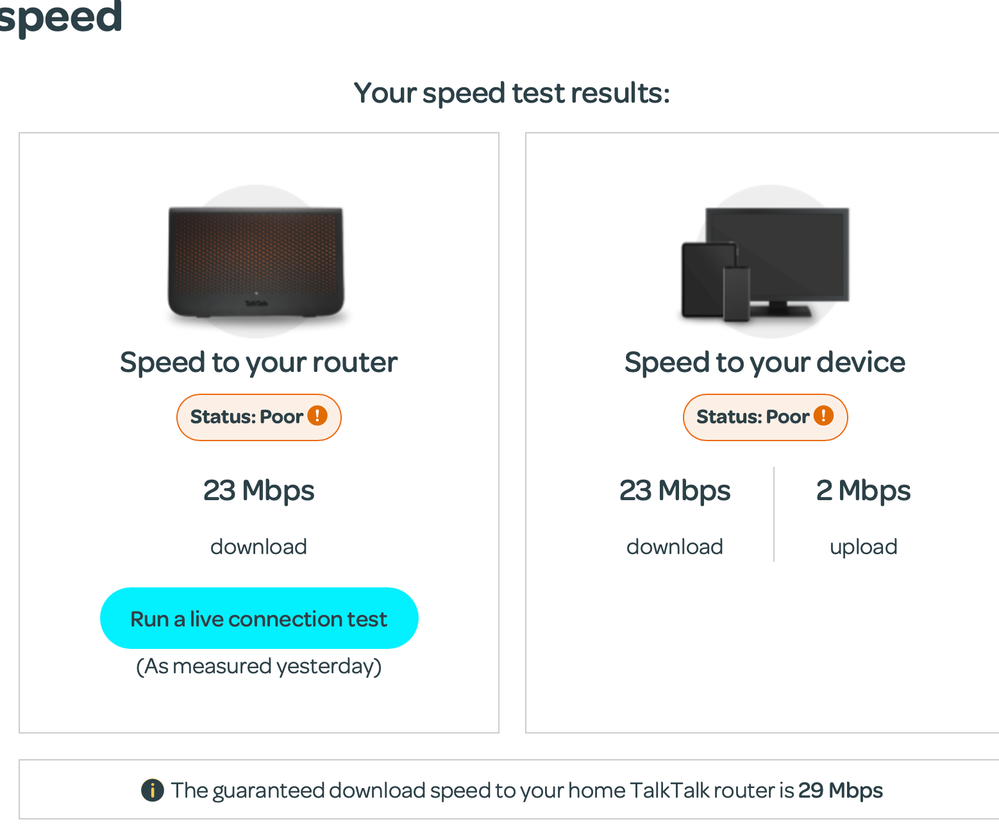Click the Speed to your device heading
999x840 pixels.
click(x=765, y=362)
